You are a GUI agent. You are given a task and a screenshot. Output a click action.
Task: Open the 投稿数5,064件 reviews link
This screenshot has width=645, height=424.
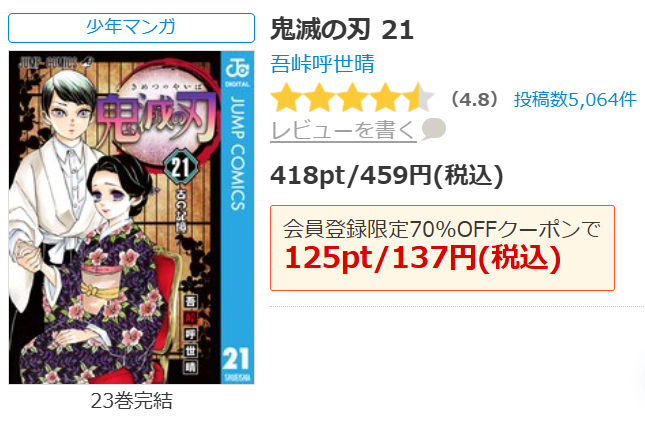[575, 100]
